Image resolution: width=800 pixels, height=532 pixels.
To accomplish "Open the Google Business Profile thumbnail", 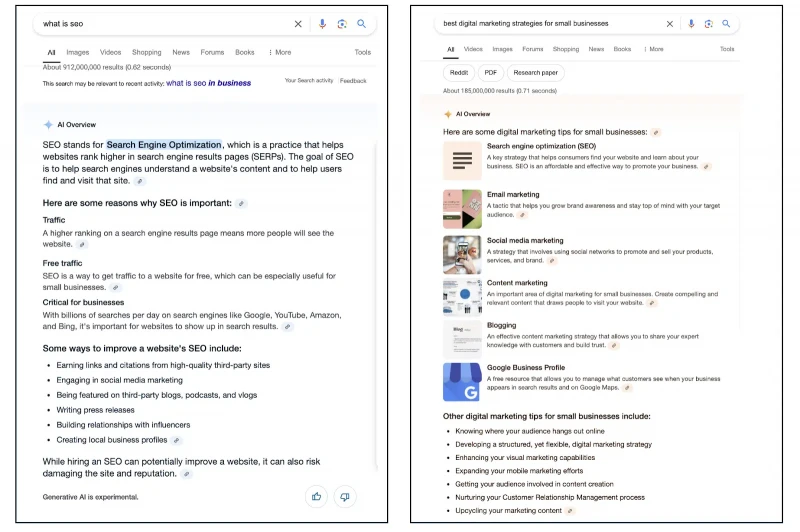I will pyautogui.click(x=462, y=382).
